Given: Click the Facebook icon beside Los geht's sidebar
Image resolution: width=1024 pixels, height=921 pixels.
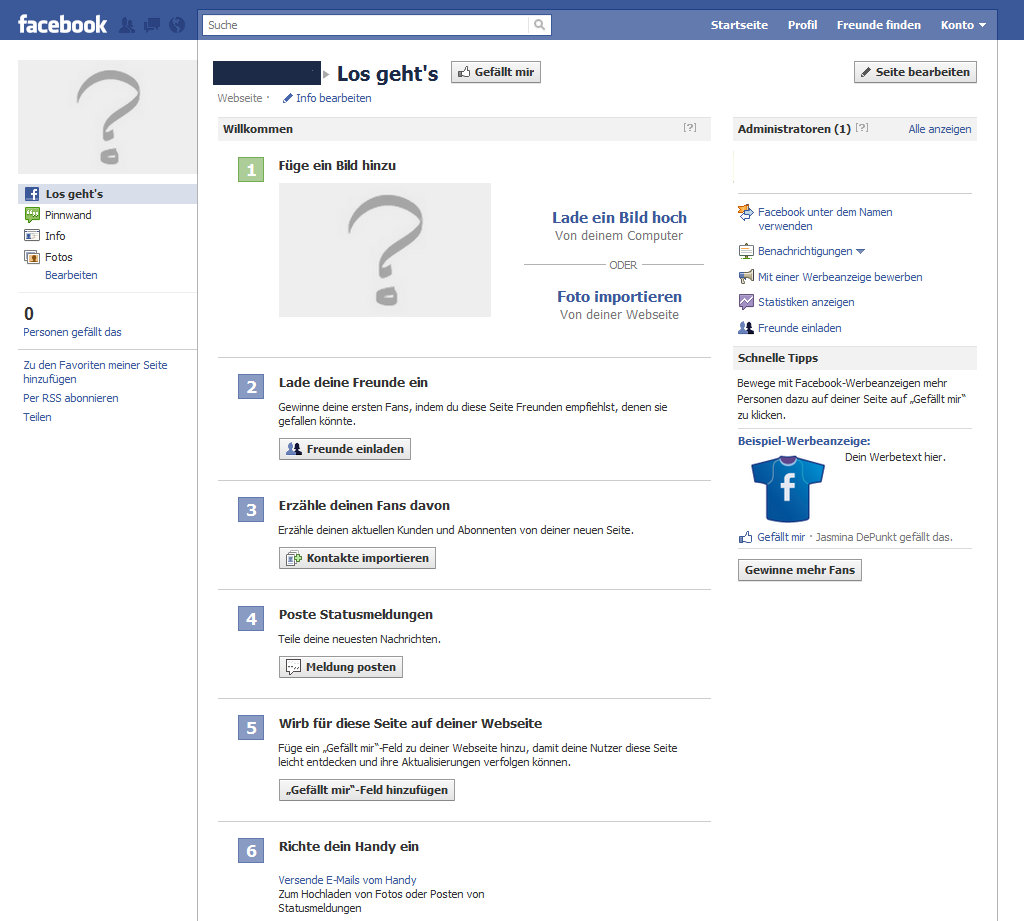Looking at the screenshot, I should click(32, 194).
